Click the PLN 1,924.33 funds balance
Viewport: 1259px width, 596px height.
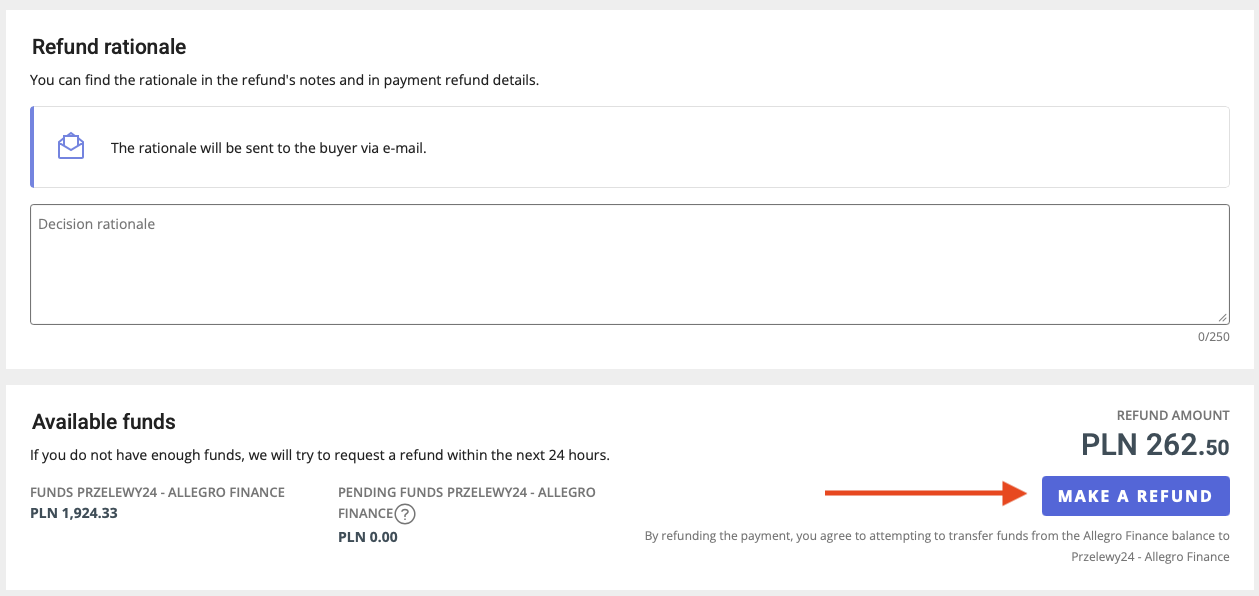coord(74,514)
